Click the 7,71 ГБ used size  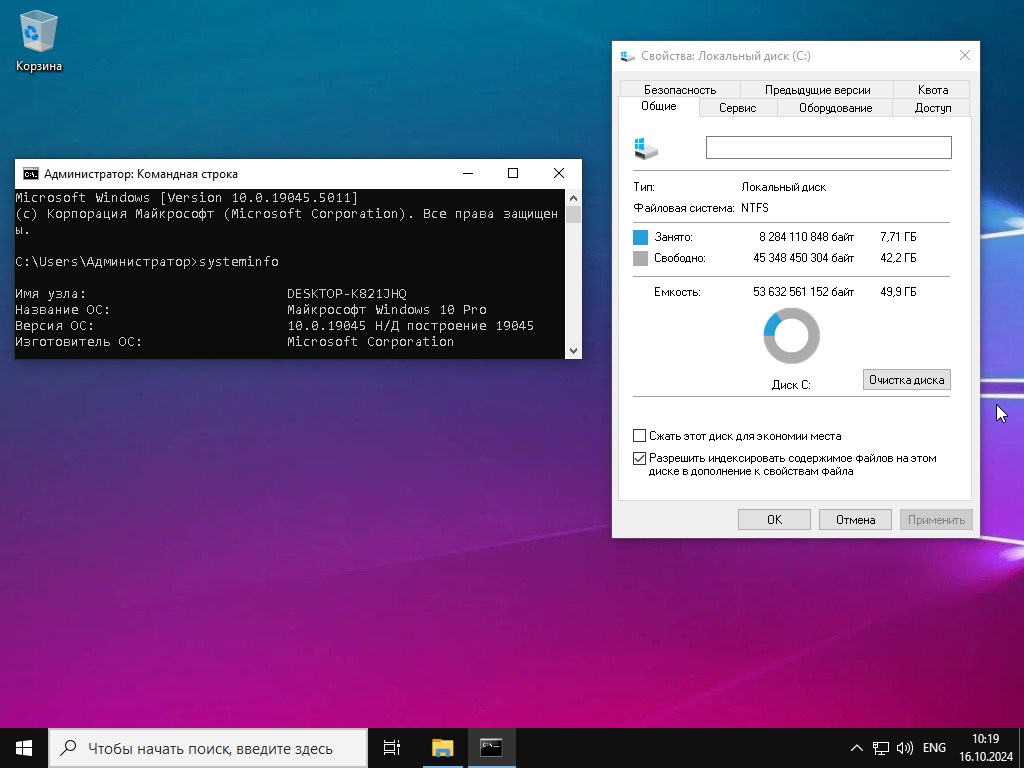[898, 236]
